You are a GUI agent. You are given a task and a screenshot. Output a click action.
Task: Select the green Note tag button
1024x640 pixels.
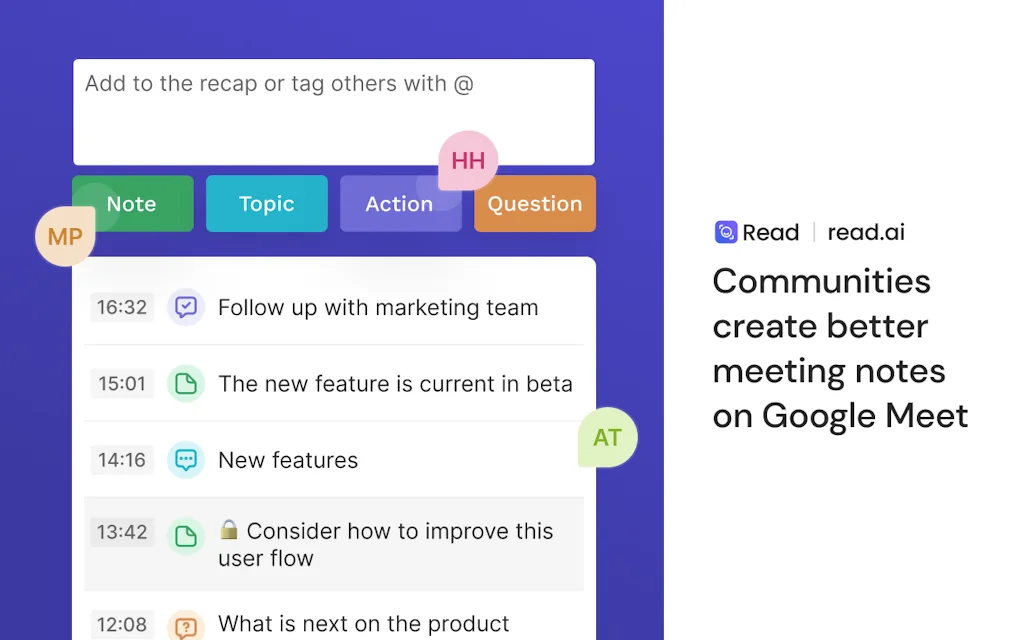coord(132,203)
